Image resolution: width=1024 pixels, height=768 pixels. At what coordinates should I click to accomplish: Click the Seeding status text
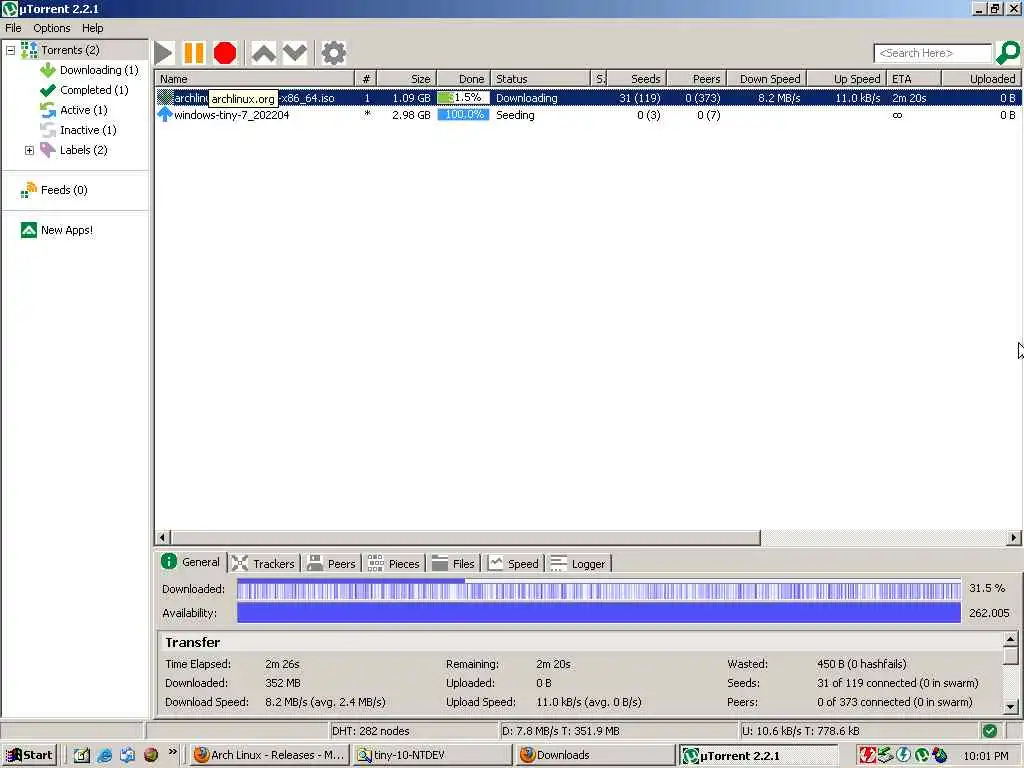point(515,115)
